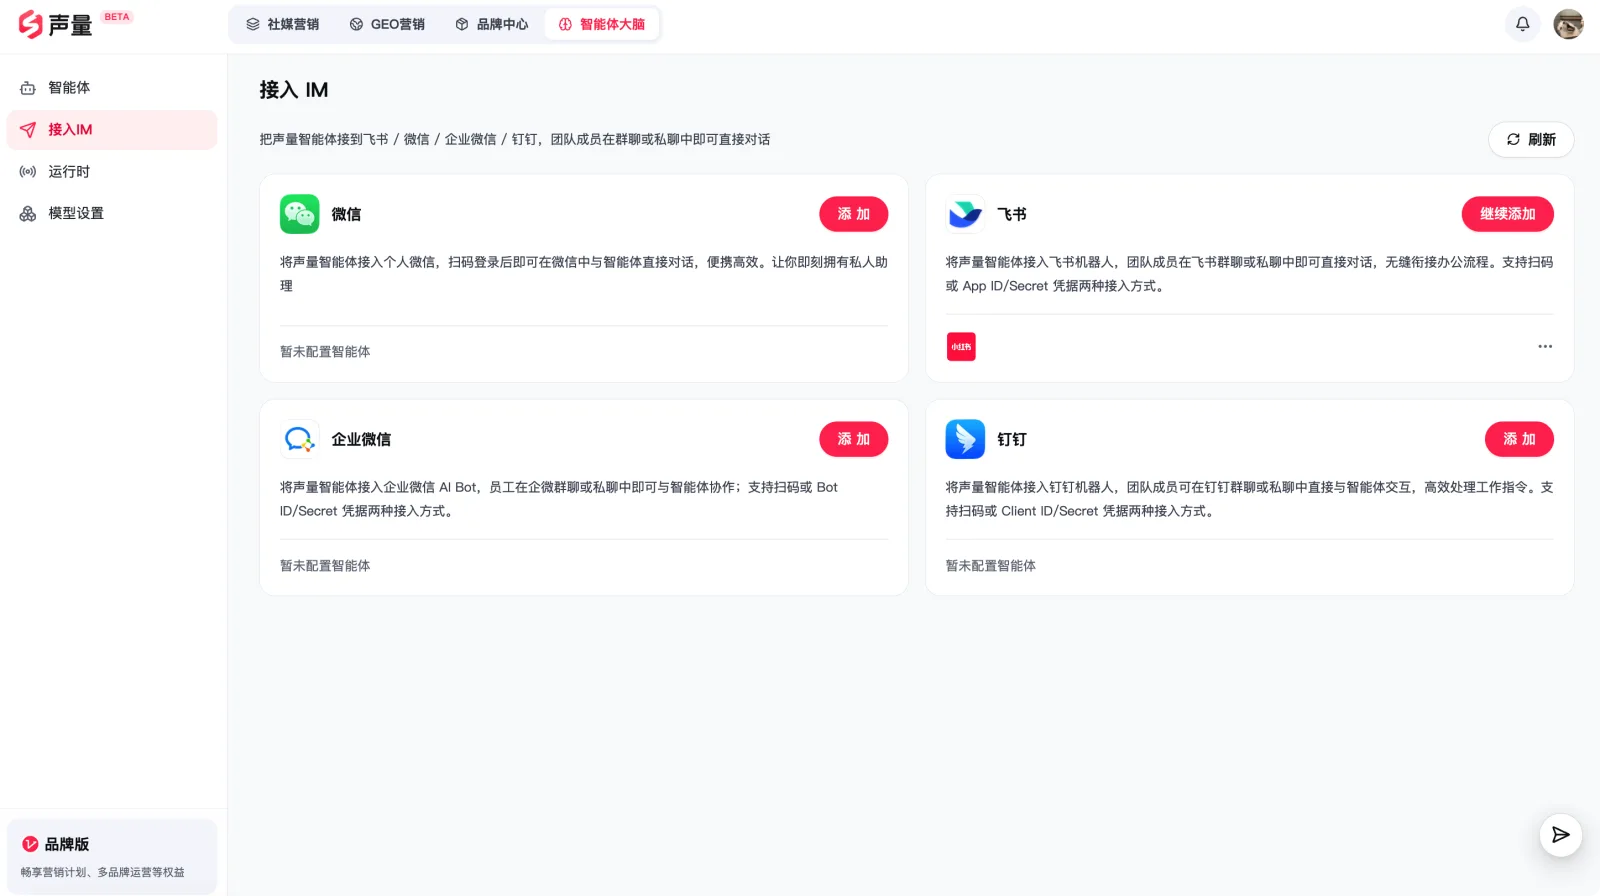The height and width of the screenshot is (896, 1600).
Task: Click the 钉钉 card title
Action: click(x=1012, y=439)
